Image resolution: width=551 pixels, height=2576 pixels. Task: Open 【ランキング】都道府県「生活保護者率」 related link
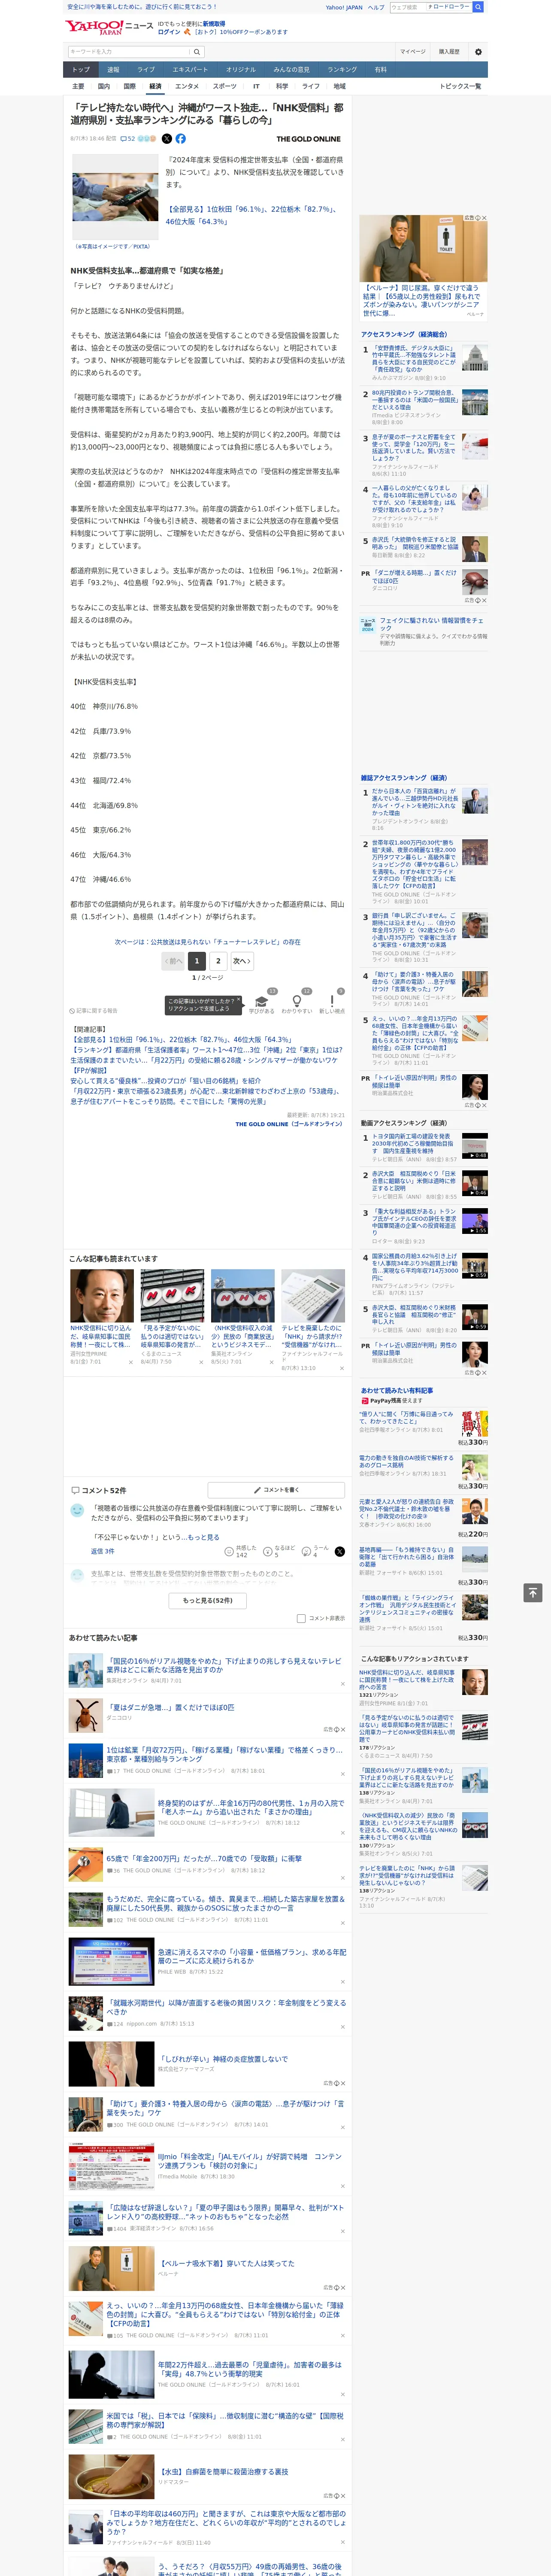coord(206,1050)
